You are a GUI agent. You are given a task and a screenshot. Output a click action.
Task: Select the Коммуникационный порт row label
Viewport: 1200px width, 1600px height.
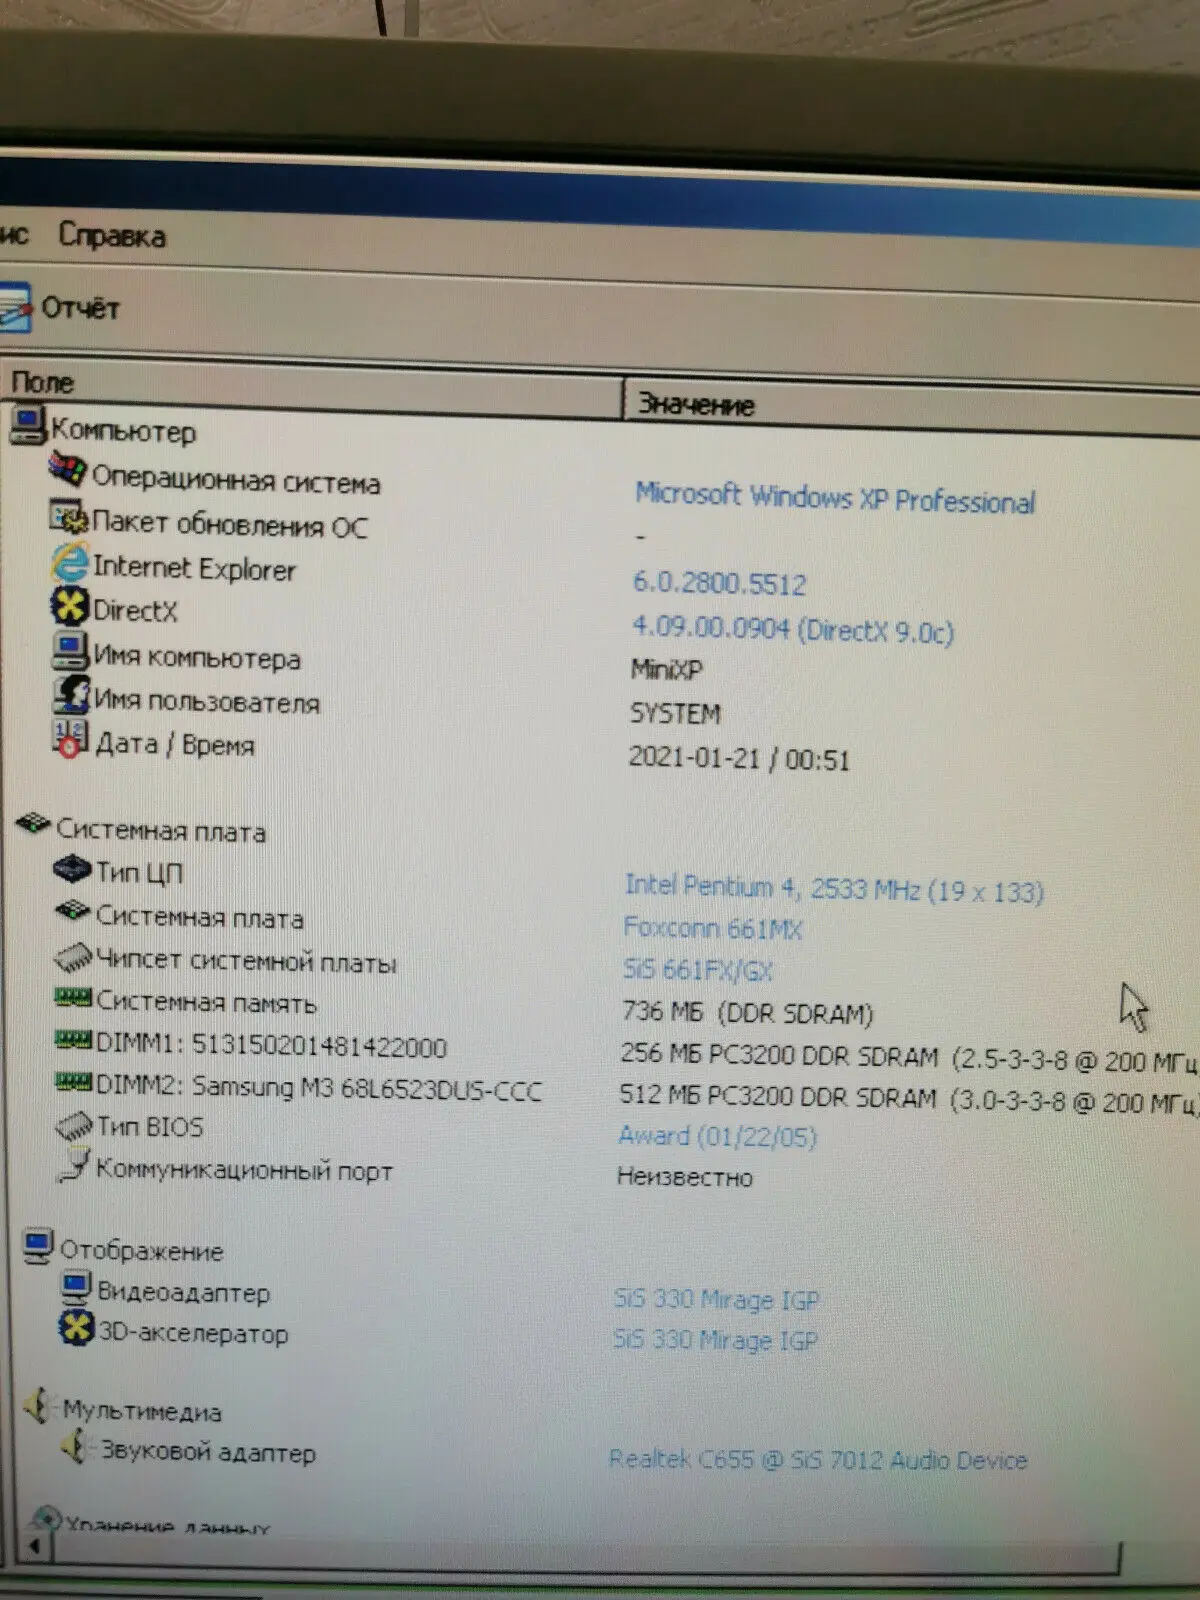pos(244,1170)
